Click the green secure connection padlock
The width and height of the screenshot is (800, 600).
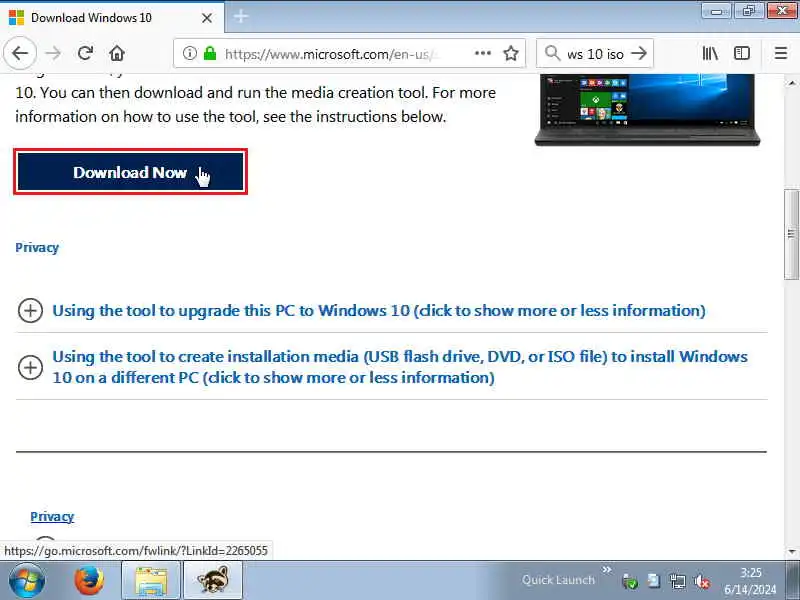[210, 53]
